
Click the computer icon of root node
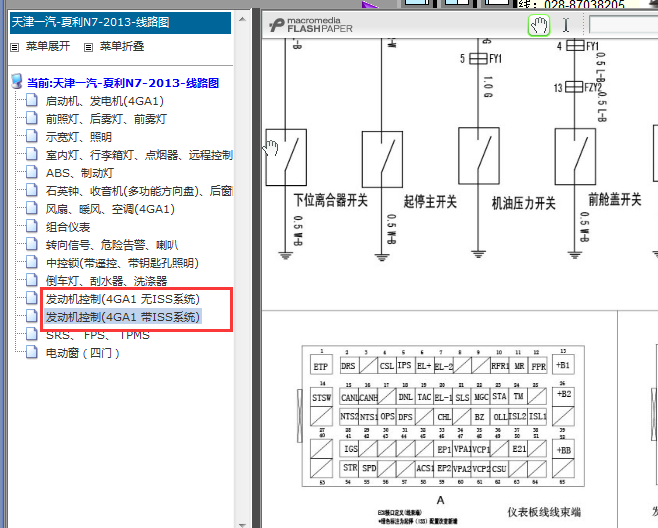point(17,81)
